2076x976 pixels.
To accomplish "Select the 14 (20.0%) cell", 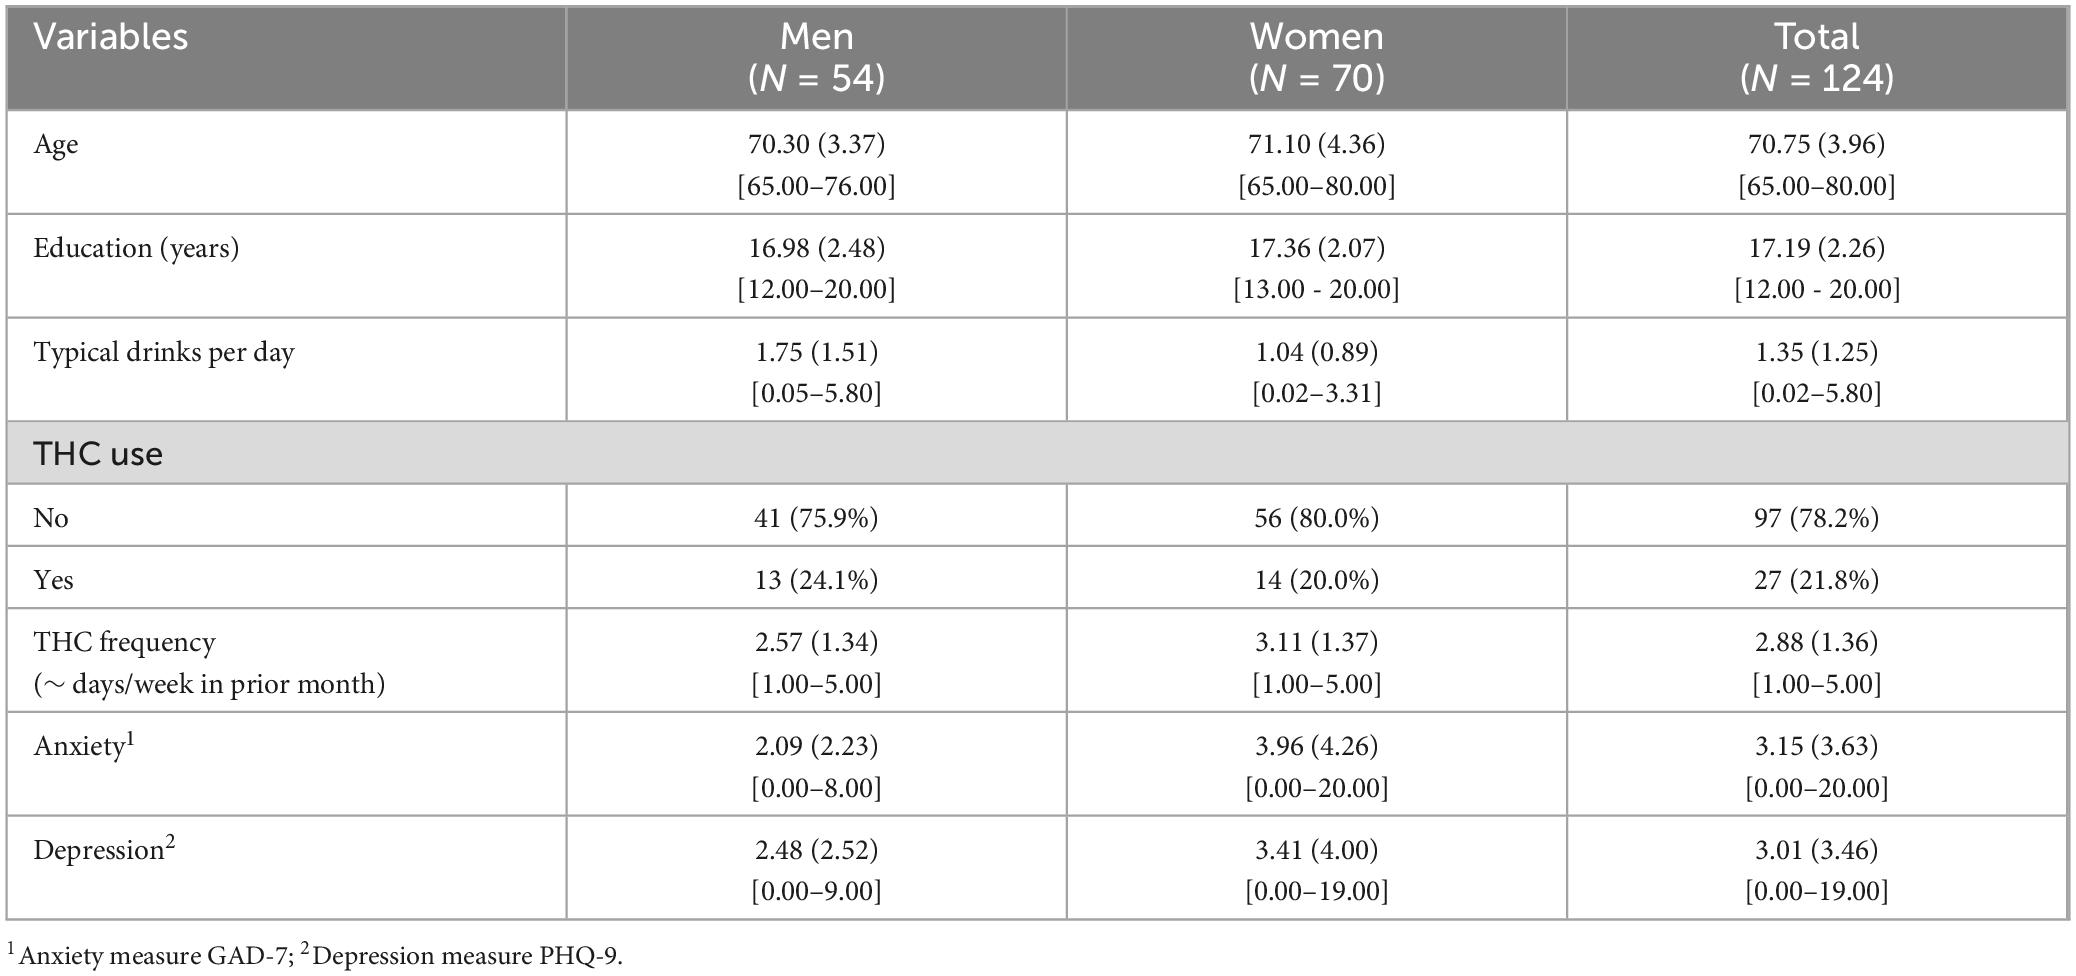I will (1316, 580).
